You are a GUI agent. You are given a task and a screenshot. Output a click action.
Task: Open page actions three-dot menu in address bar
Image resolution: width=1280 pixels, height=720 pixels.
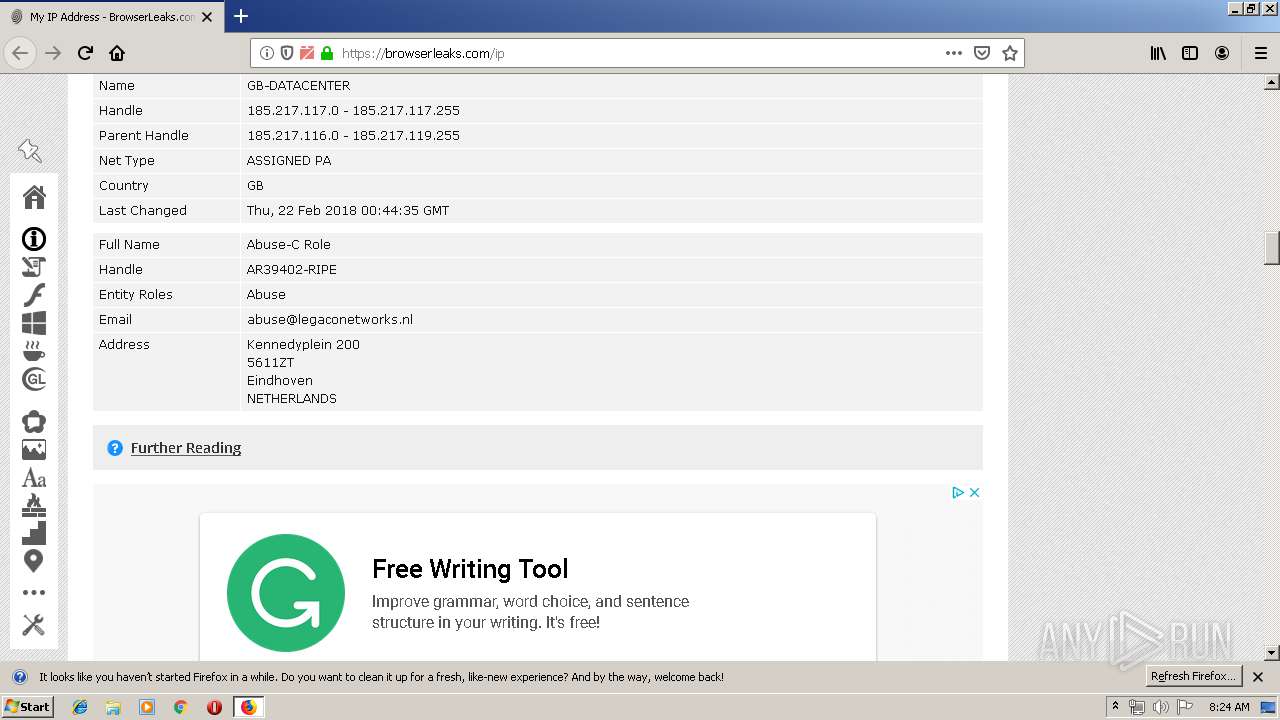(x=954, y=53)
